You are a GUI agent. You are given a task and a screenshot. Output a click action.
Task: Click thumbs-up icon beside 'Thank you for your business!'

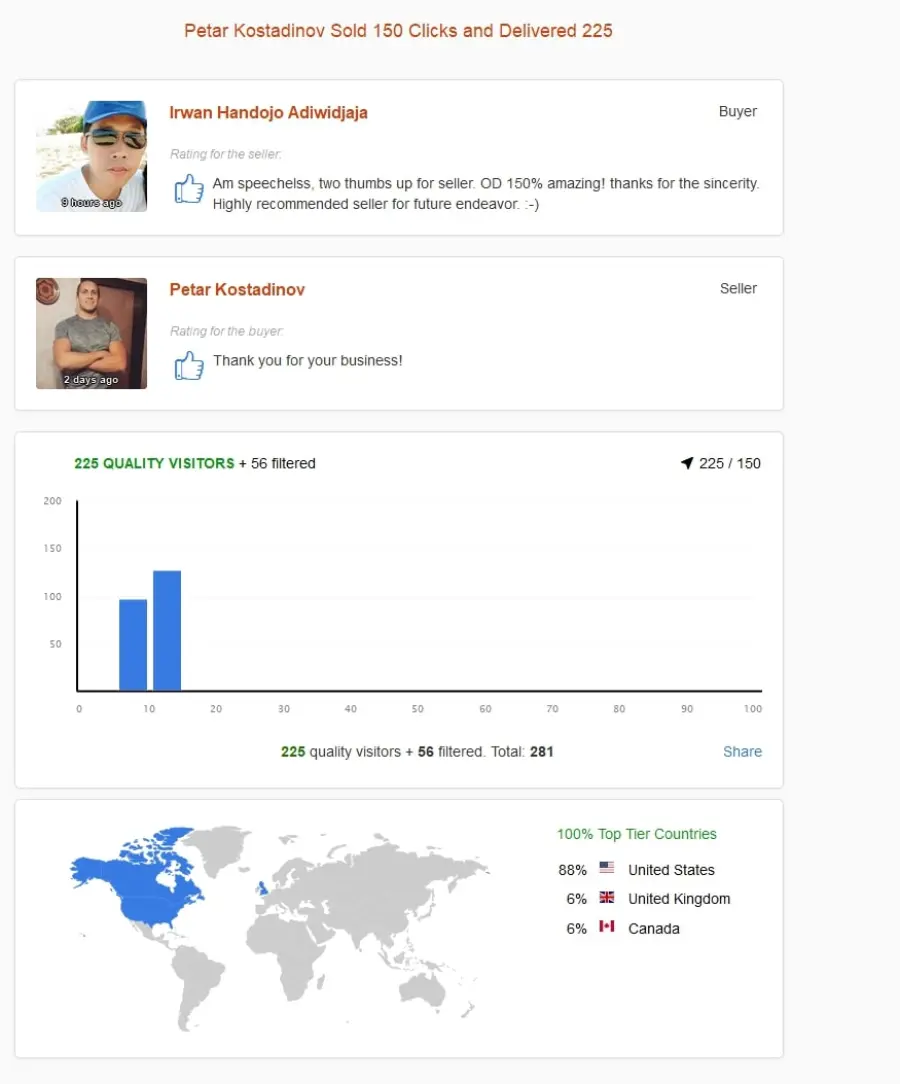[x=189, y=365]
